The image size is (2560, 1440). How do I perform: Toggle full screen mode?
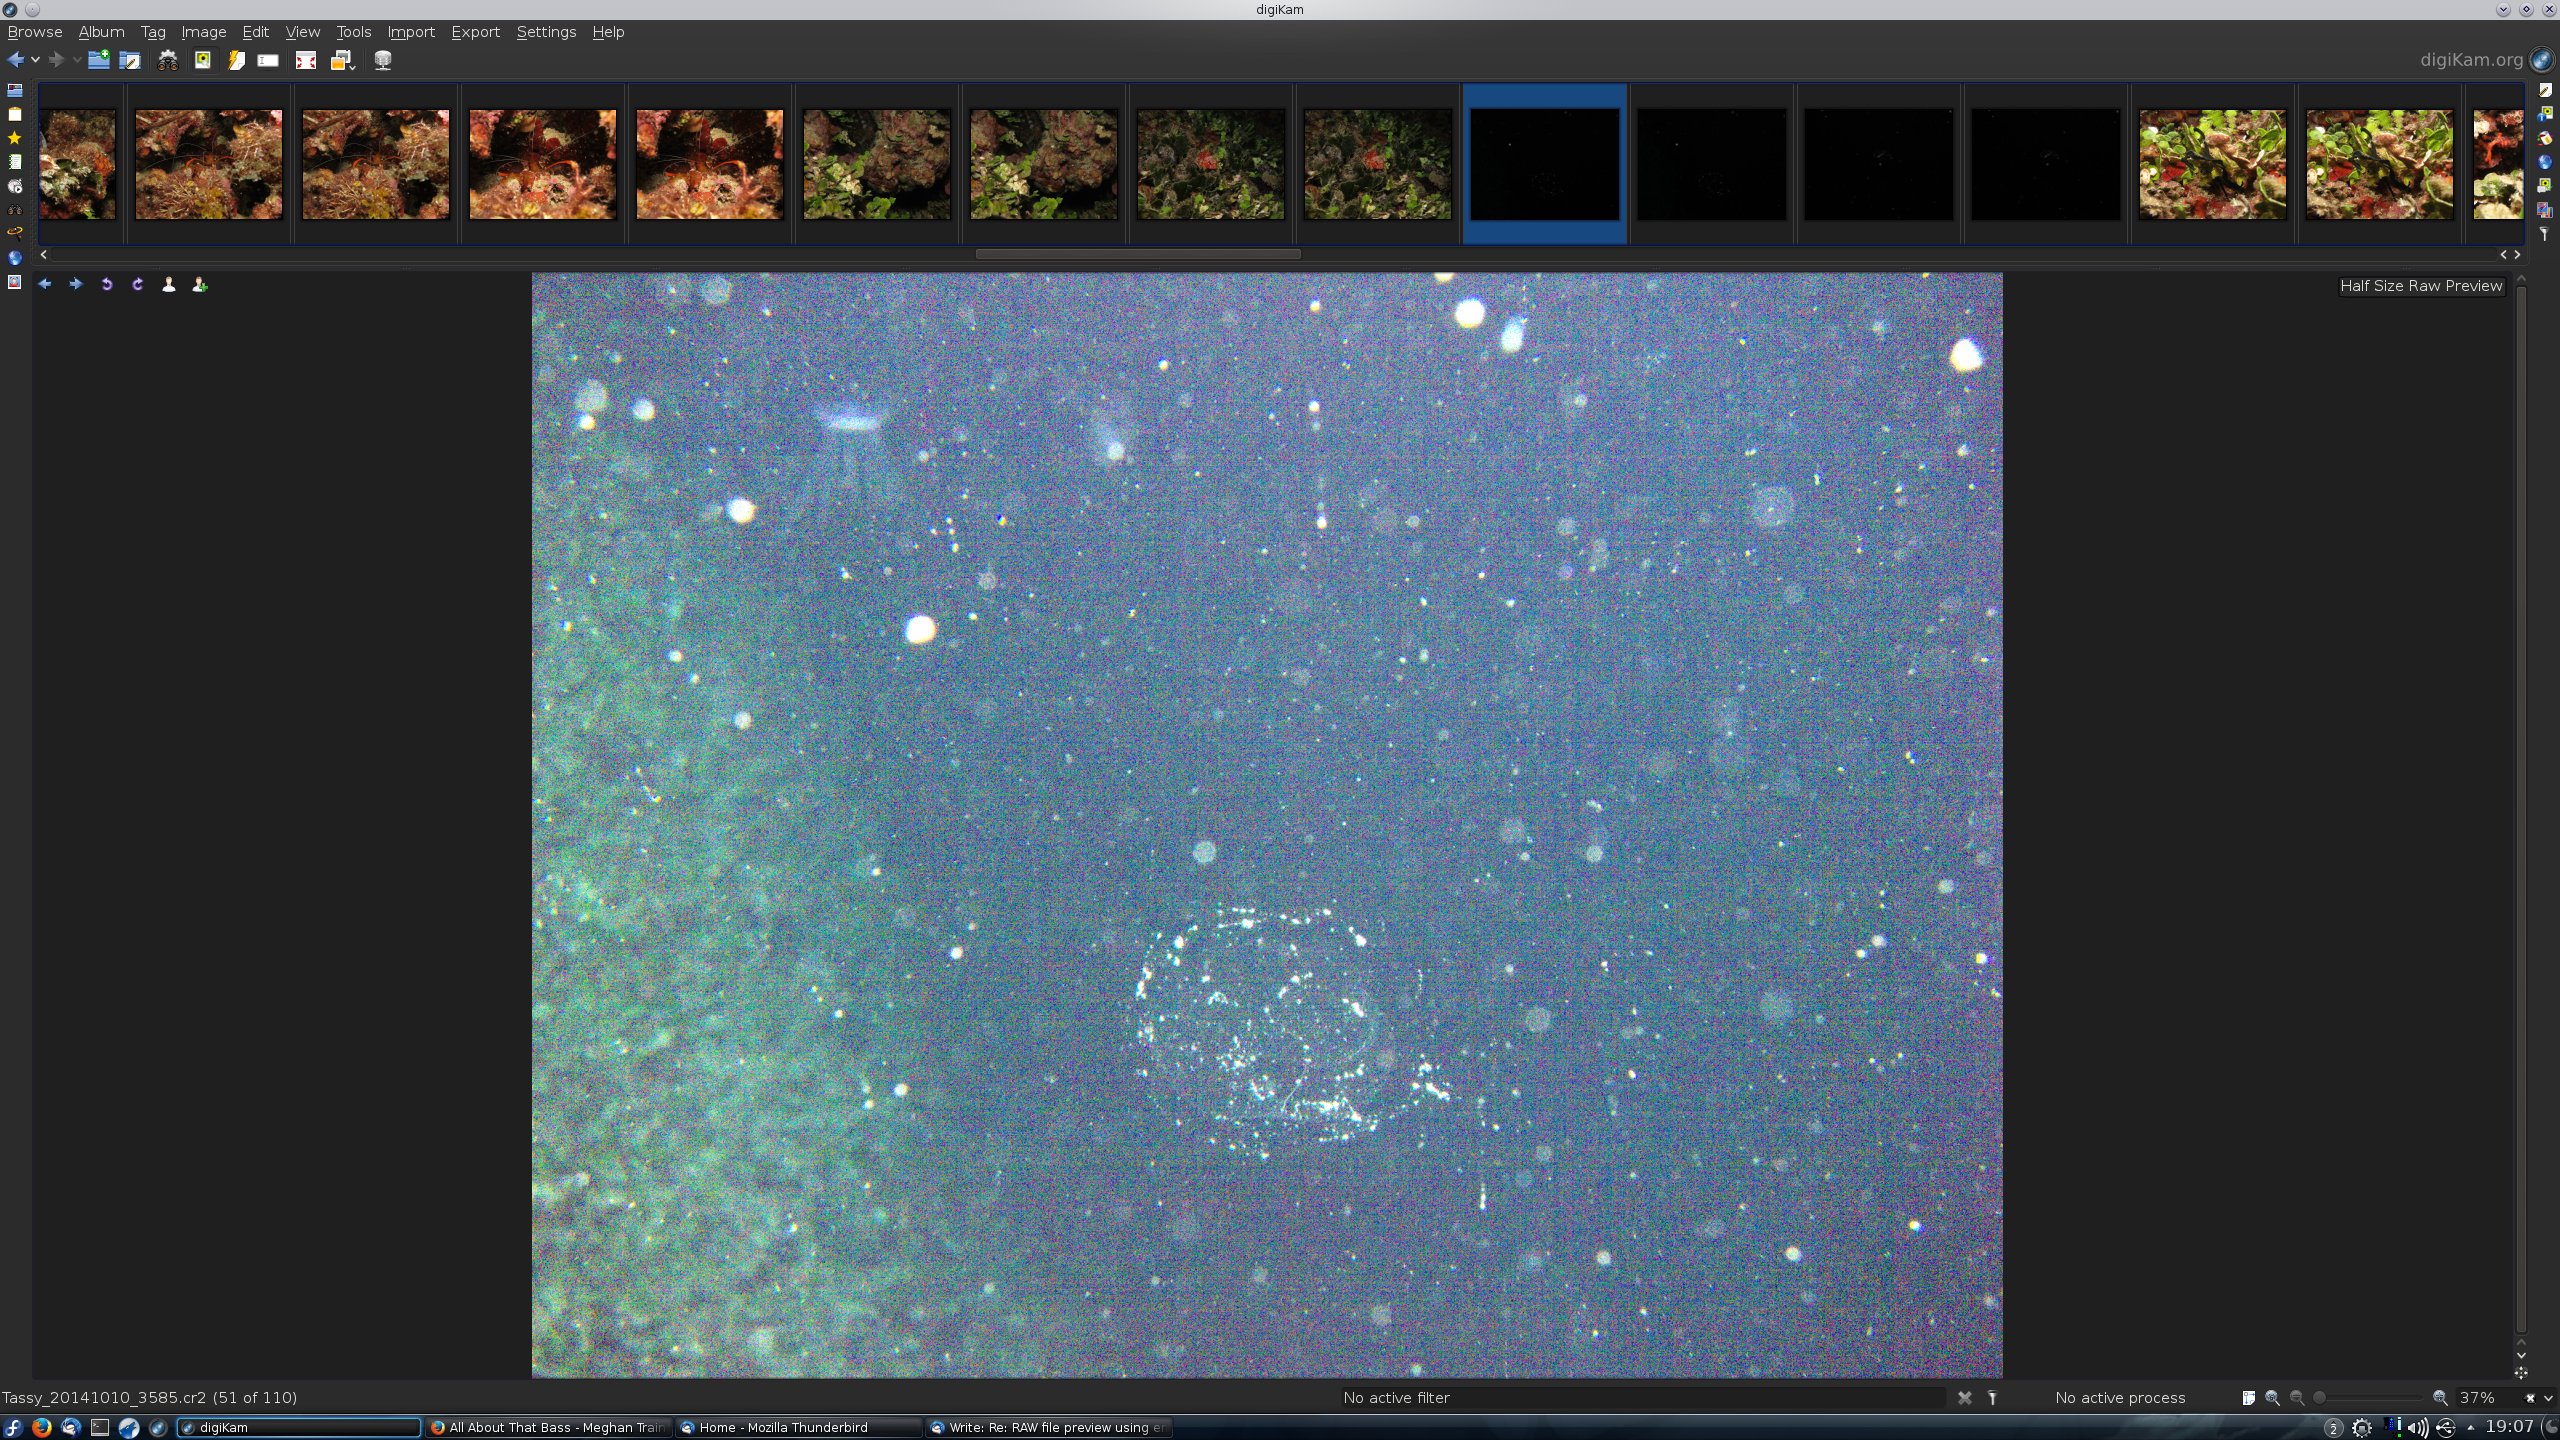point(305,60)
